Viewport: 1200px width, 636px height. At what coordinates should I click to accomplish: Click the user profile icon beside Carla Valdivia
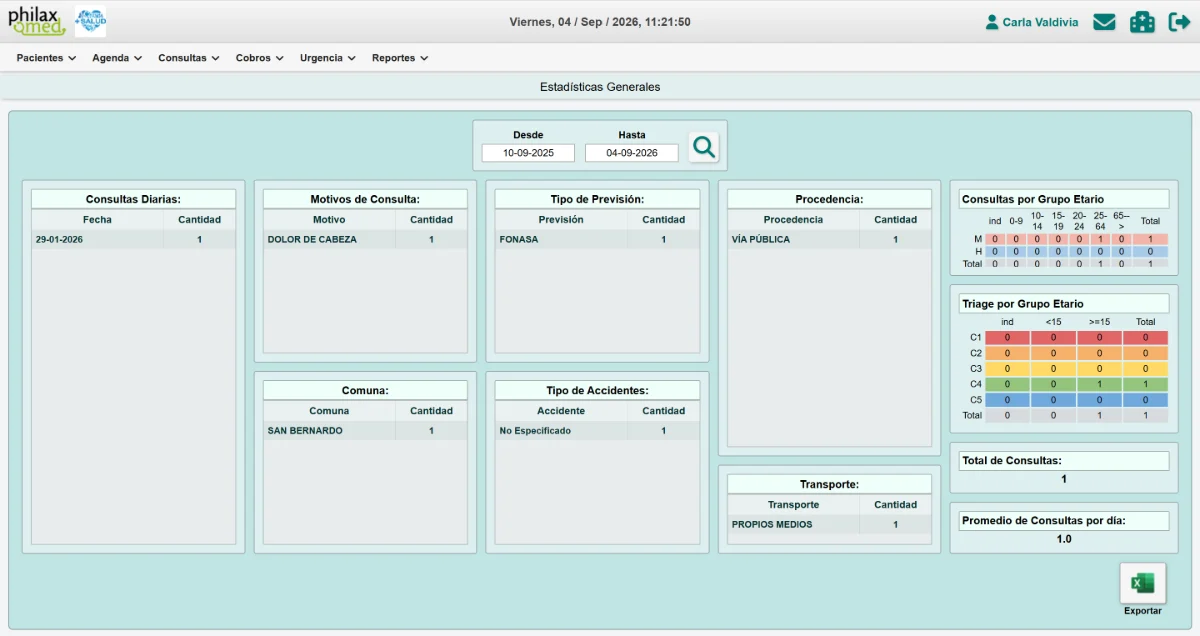(992, 22)
